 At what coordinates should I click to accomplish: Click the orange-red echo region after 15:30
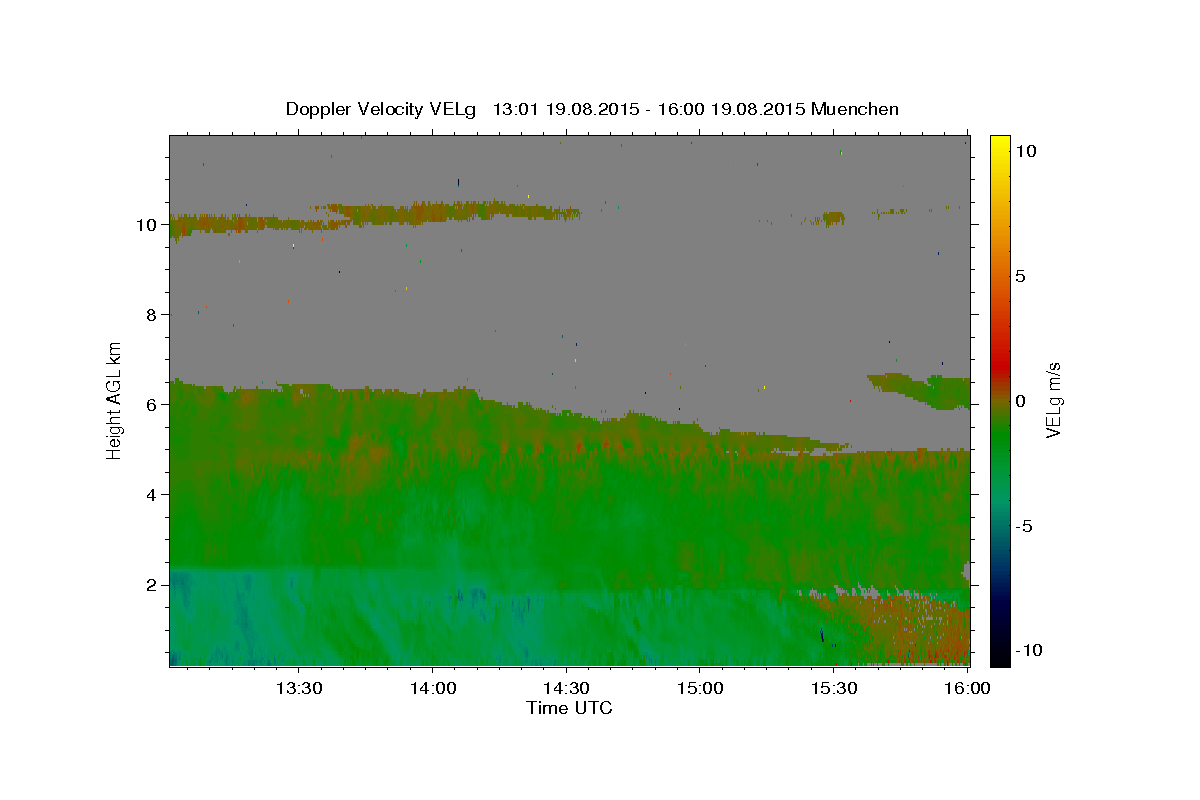[915, 630]
